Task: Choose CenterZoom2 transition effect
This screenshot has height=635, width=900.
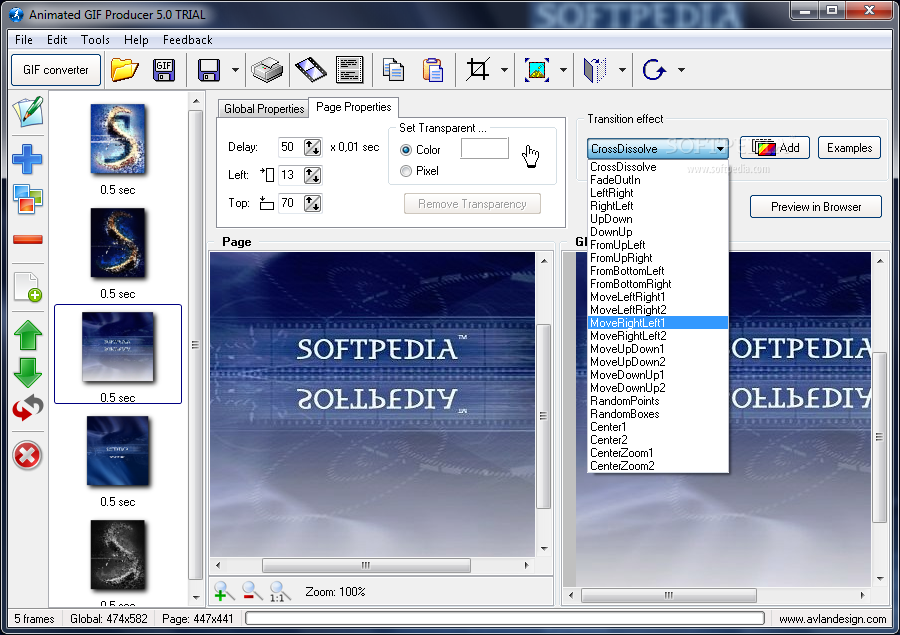Action: 658,466
